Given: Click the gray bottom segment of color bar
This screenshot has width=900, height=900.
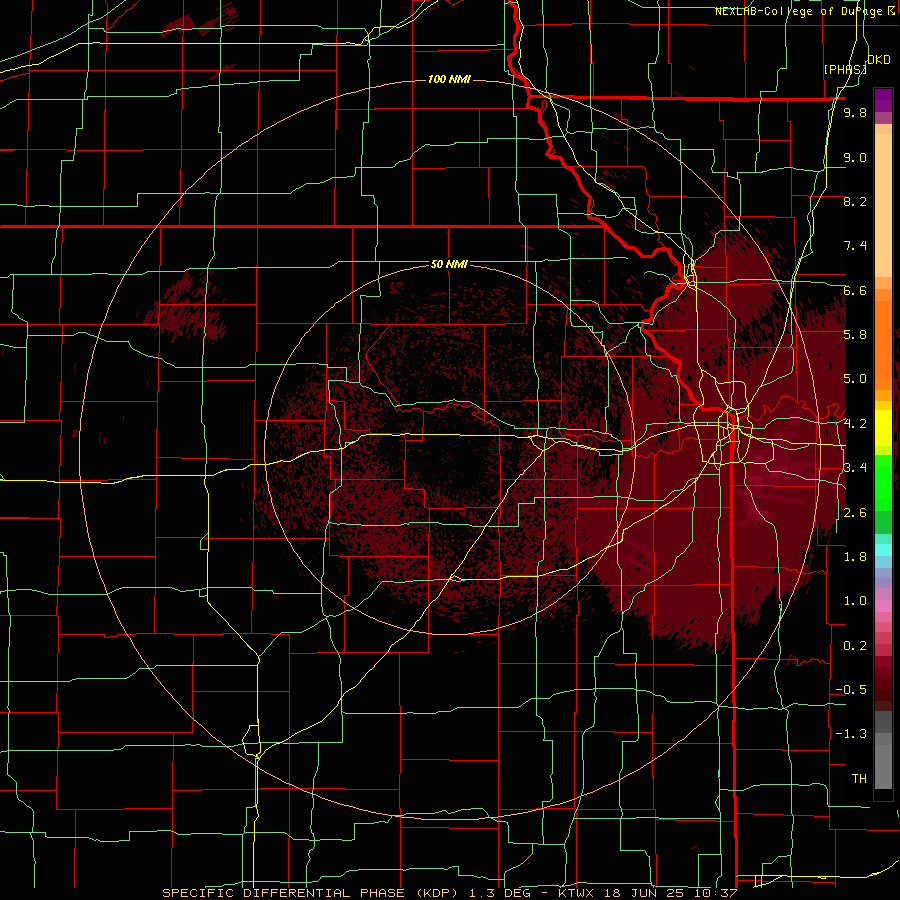Looking at the screenshot, I should 883,766.
